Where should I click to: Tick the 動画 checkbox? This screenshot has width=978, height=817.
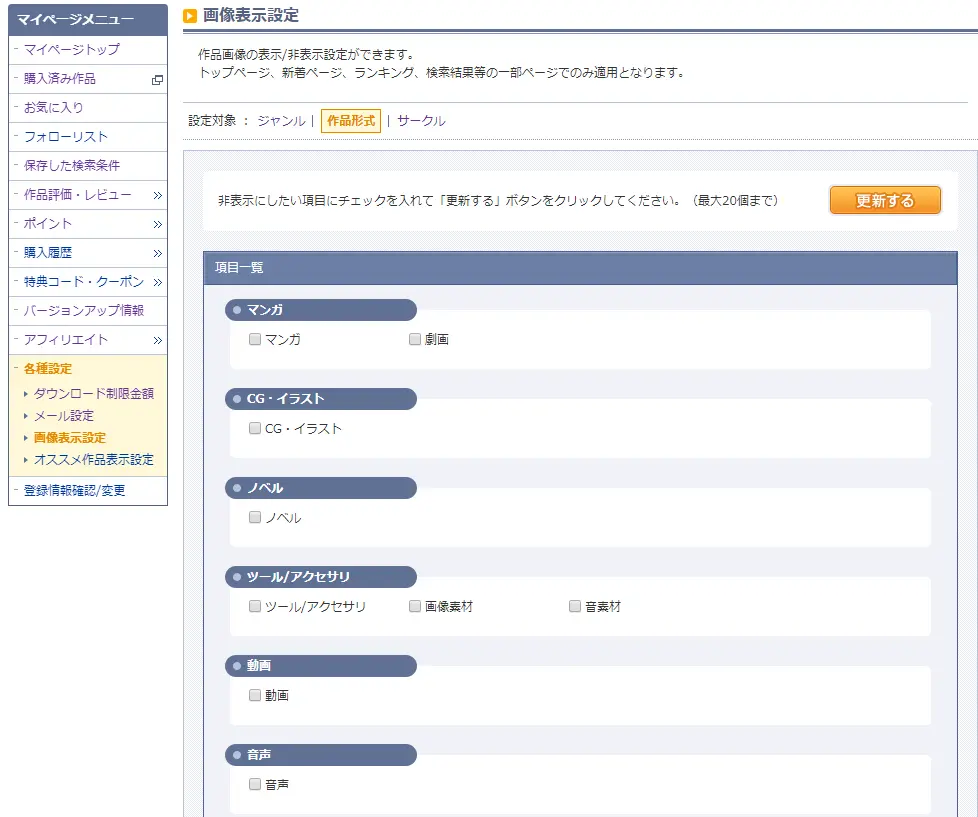click(x=254, y=695)
